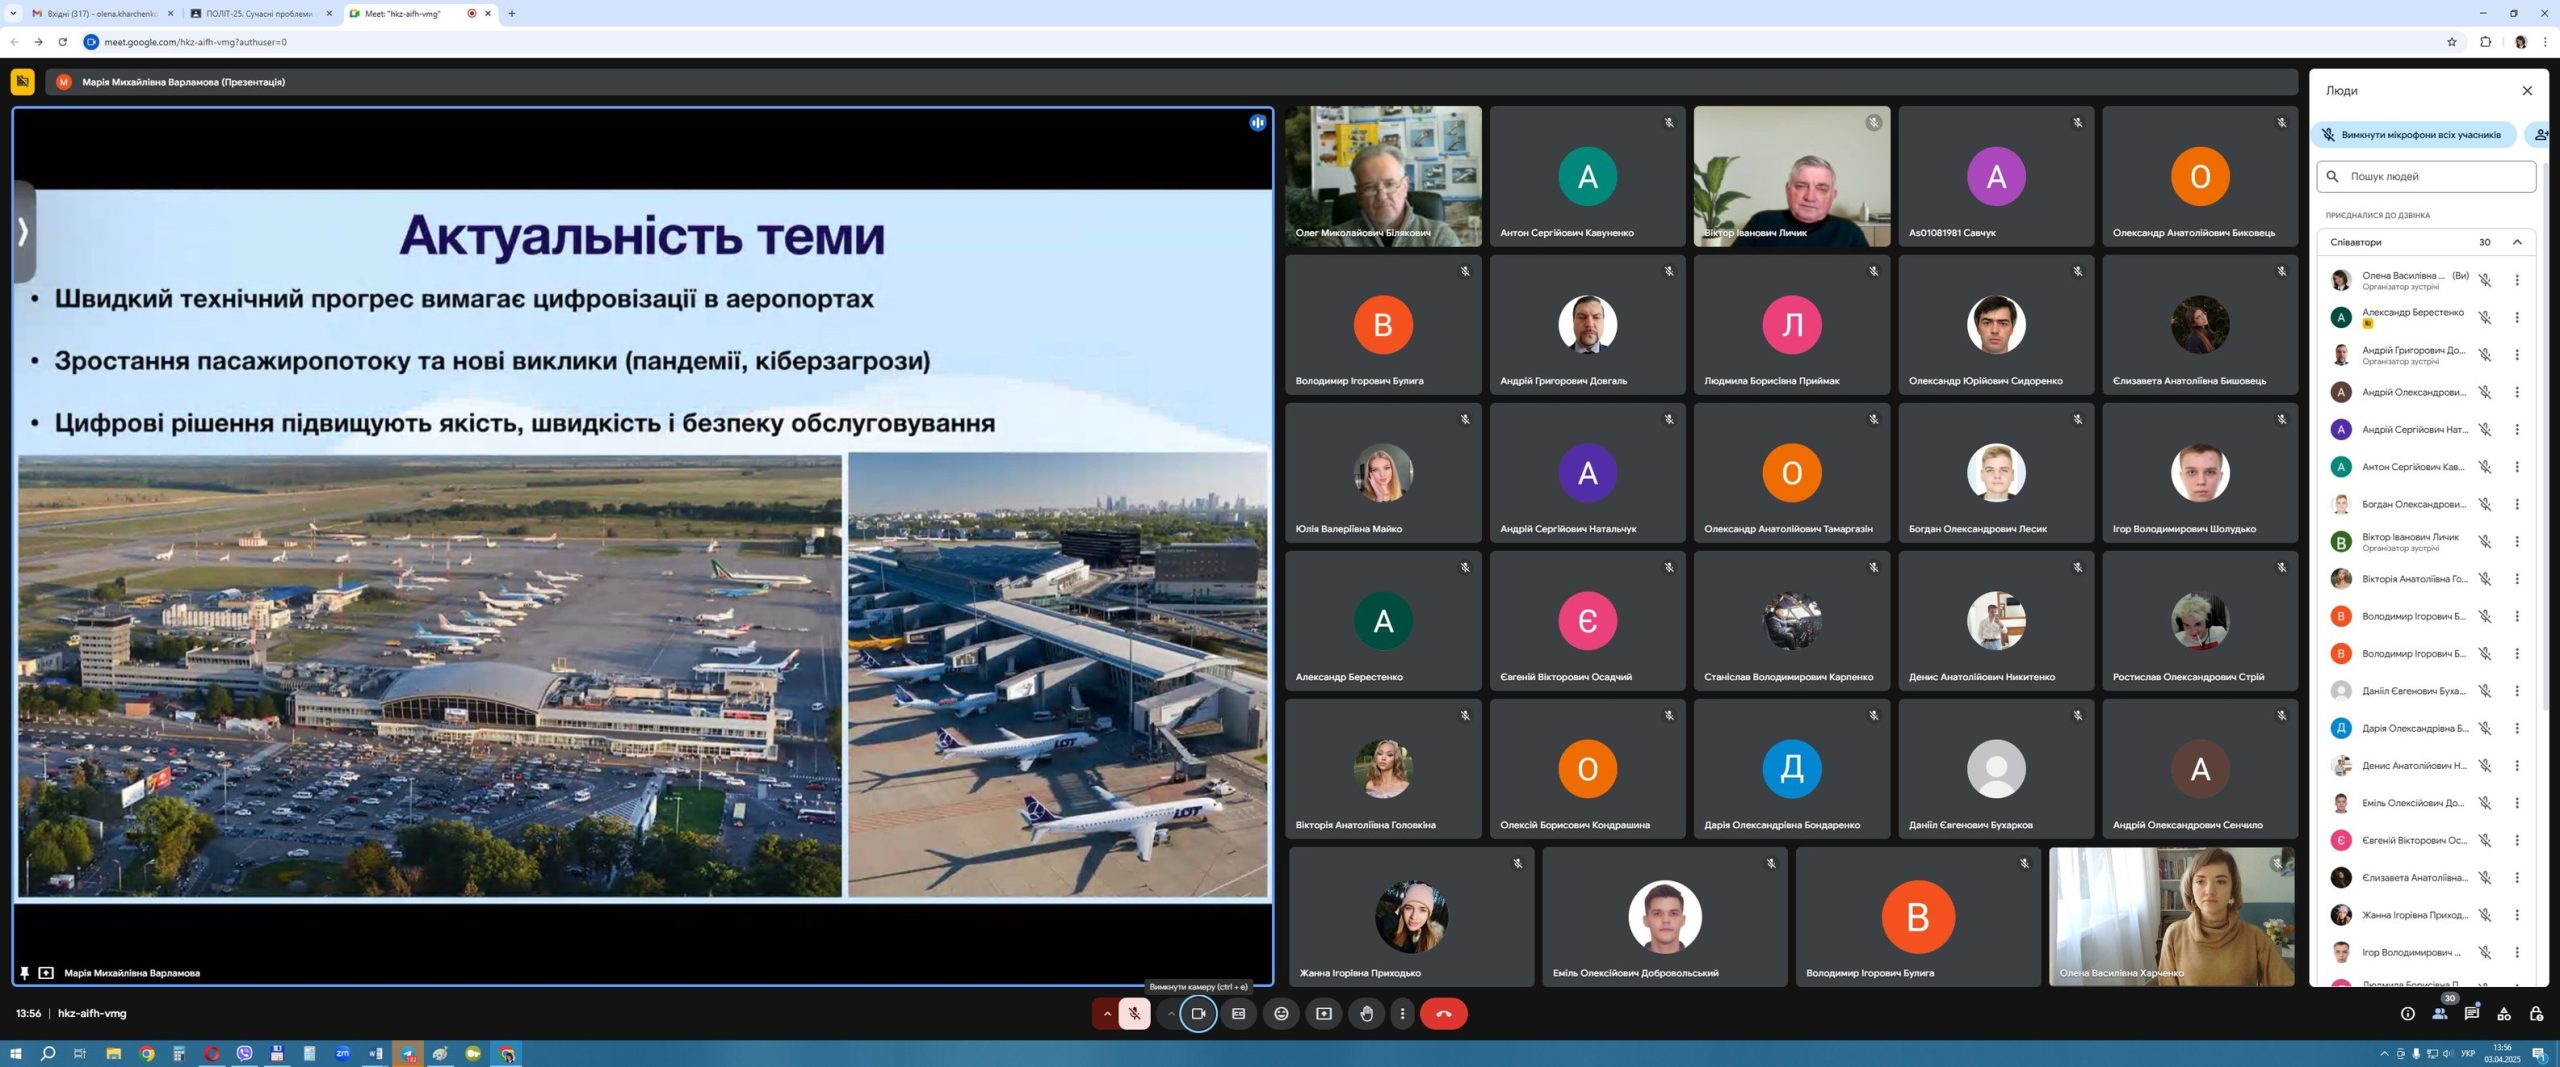Switch to the ПОЛІТ-25 browser tab

(258, 14)
